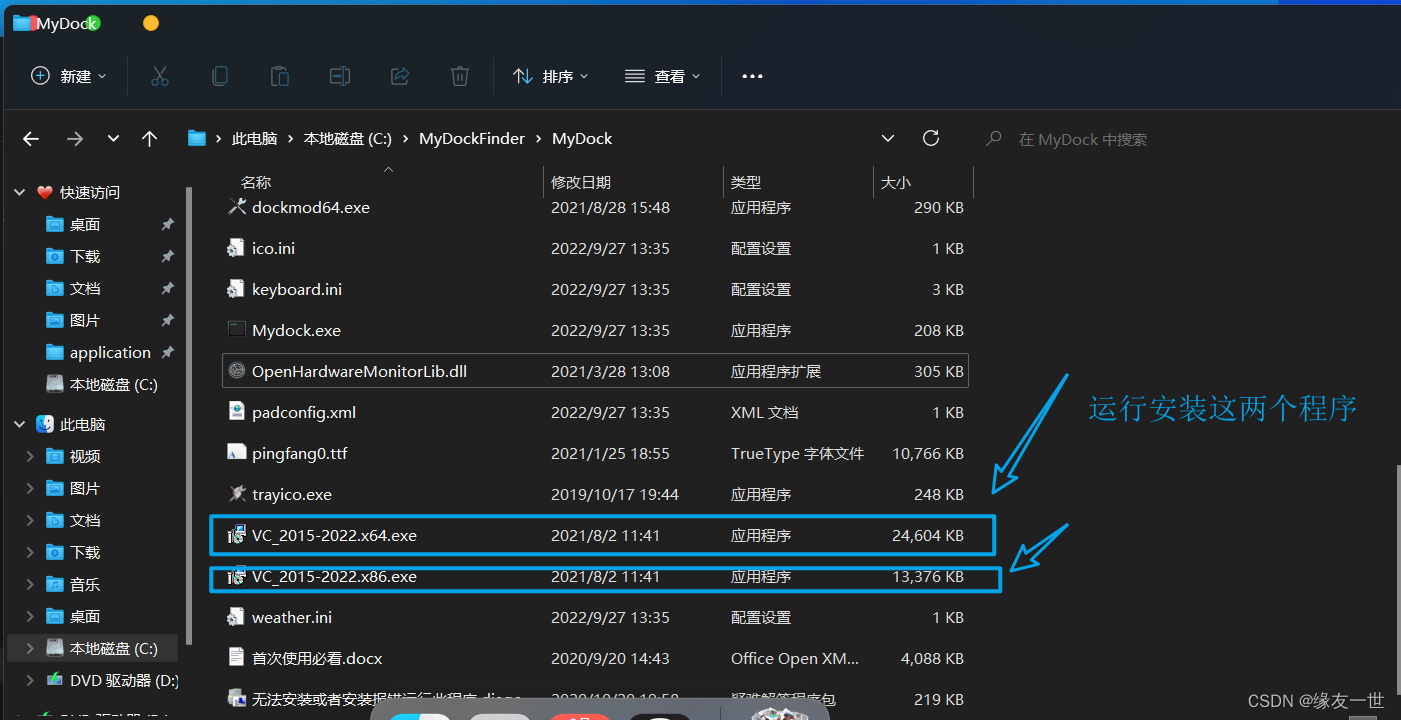The height and width of the screenshot is (720, 1401).
Task: Click the Delete trash icon
Action: [460, 76]
